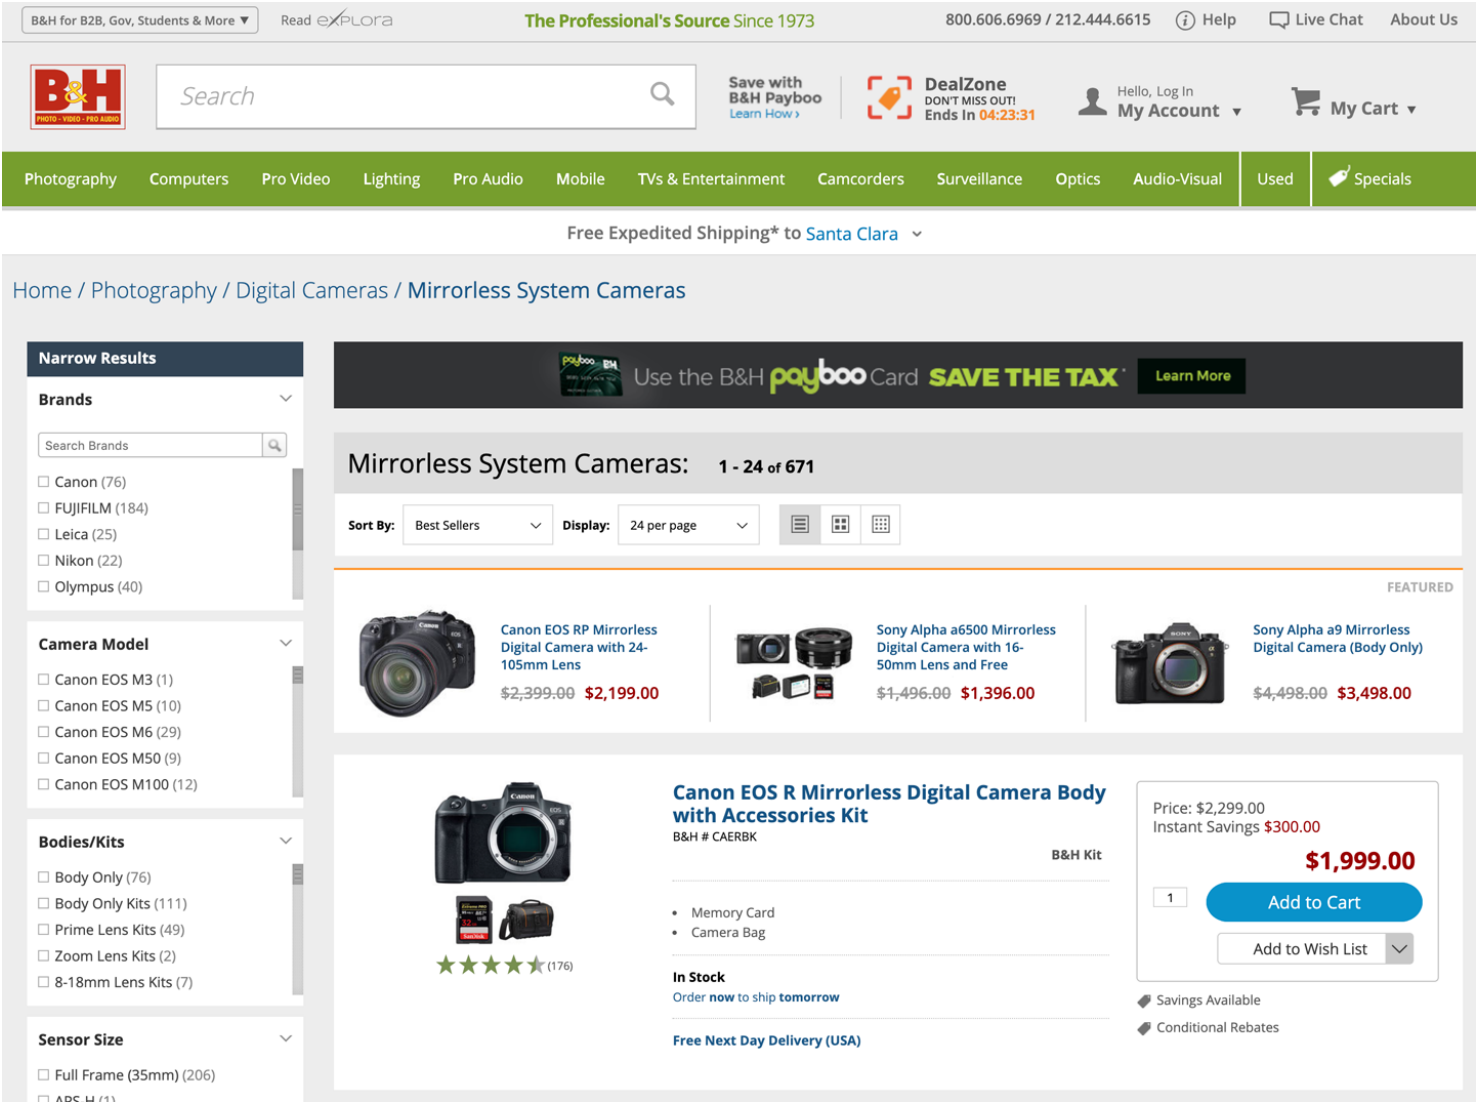
Task: Click the Digital Cameras breadcrumb link
Action: pos(312,291)
